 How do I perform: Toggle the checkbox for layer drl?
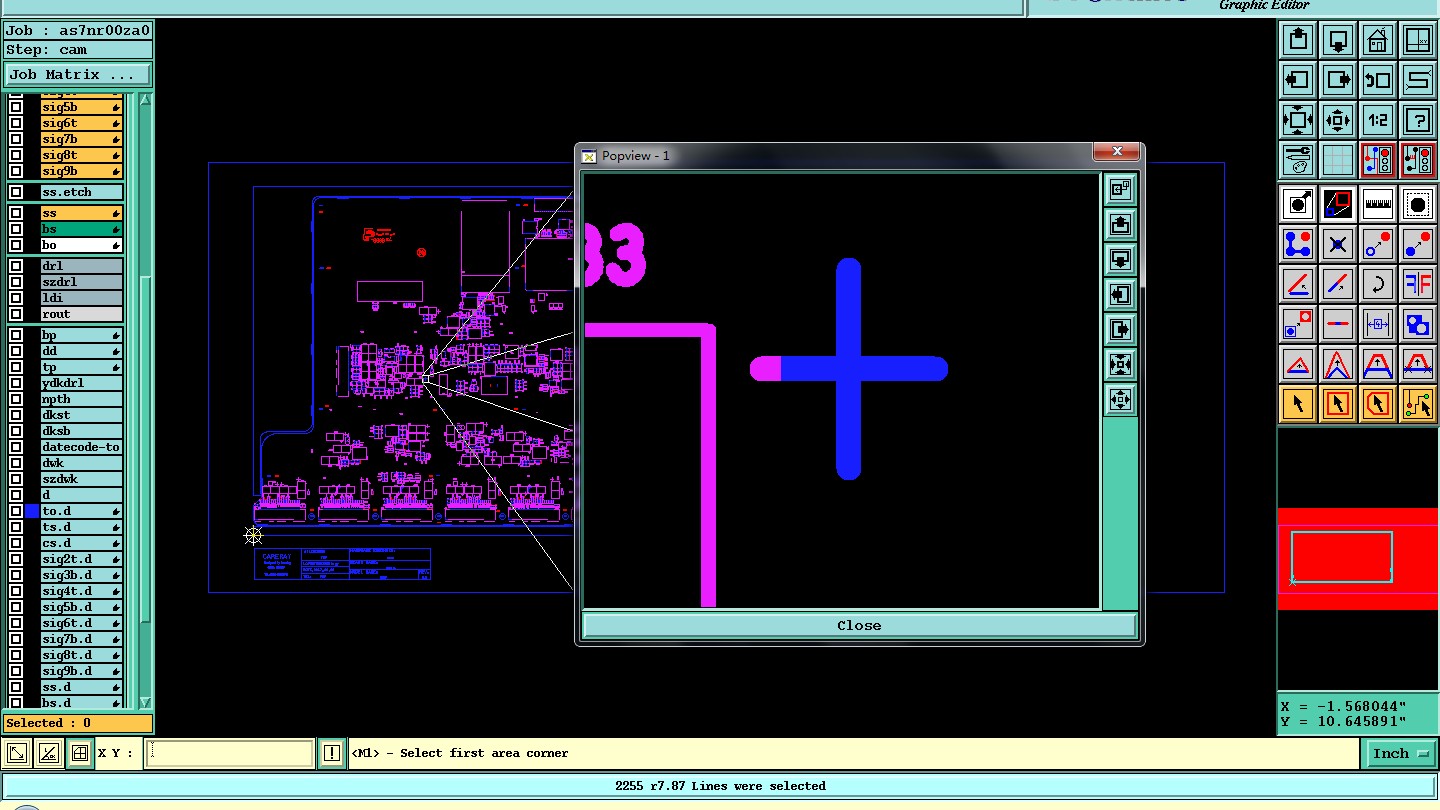click(16, 266)
